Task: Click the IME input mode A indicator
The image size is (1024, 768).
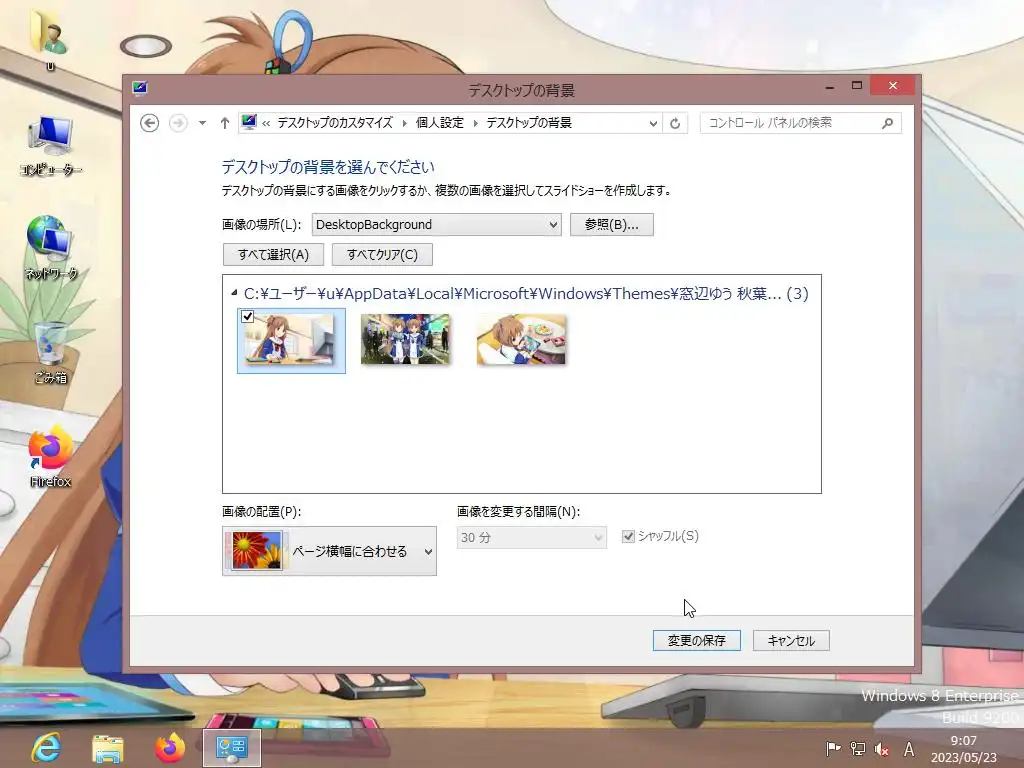Action: click(908, 749)
